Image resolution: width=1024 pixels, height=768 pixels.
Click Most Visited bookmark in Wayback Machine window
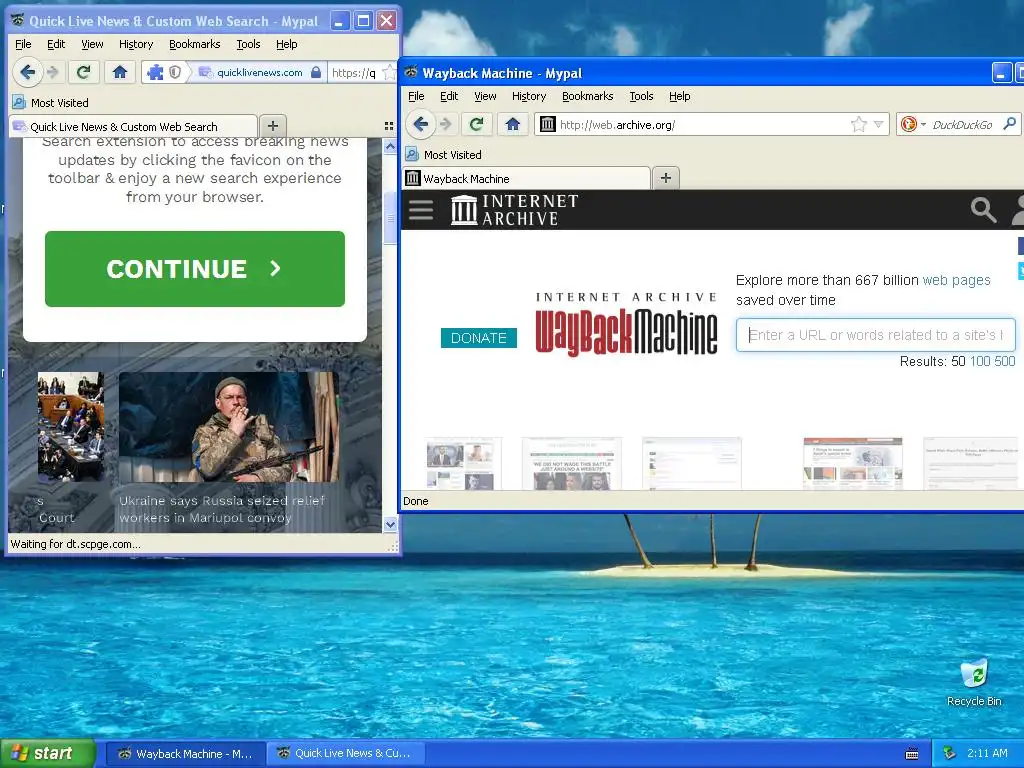pyautogui.click(x=443, y=155)
